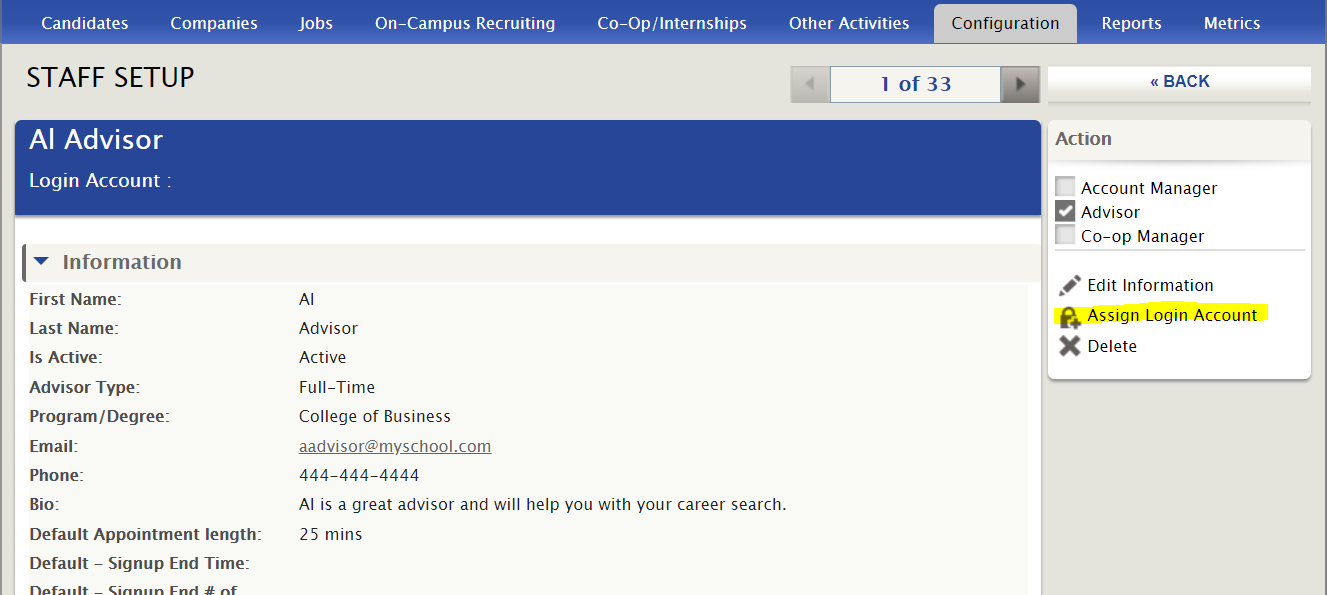The height and width of the screenshot is (595, 1327).
Task: Click the « BACK button
Action: click(x=1179, y=82)
